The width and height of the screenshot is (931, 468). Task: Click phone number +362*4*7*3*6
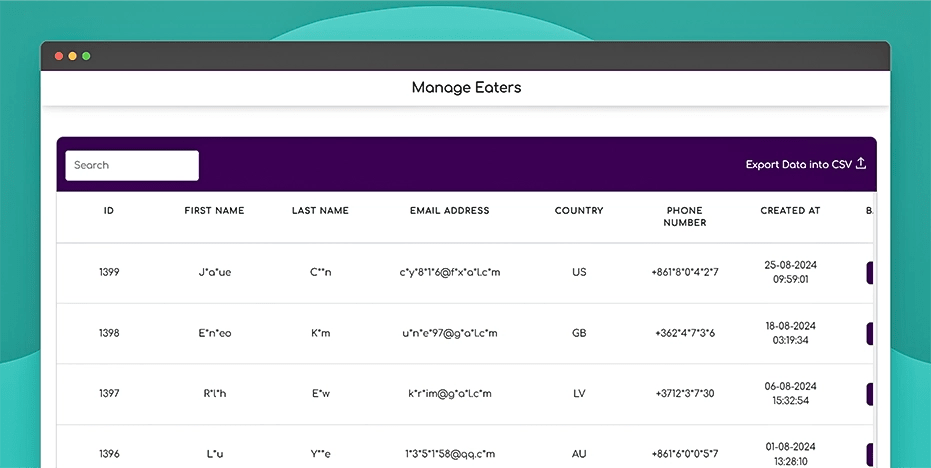click(685, 333)
